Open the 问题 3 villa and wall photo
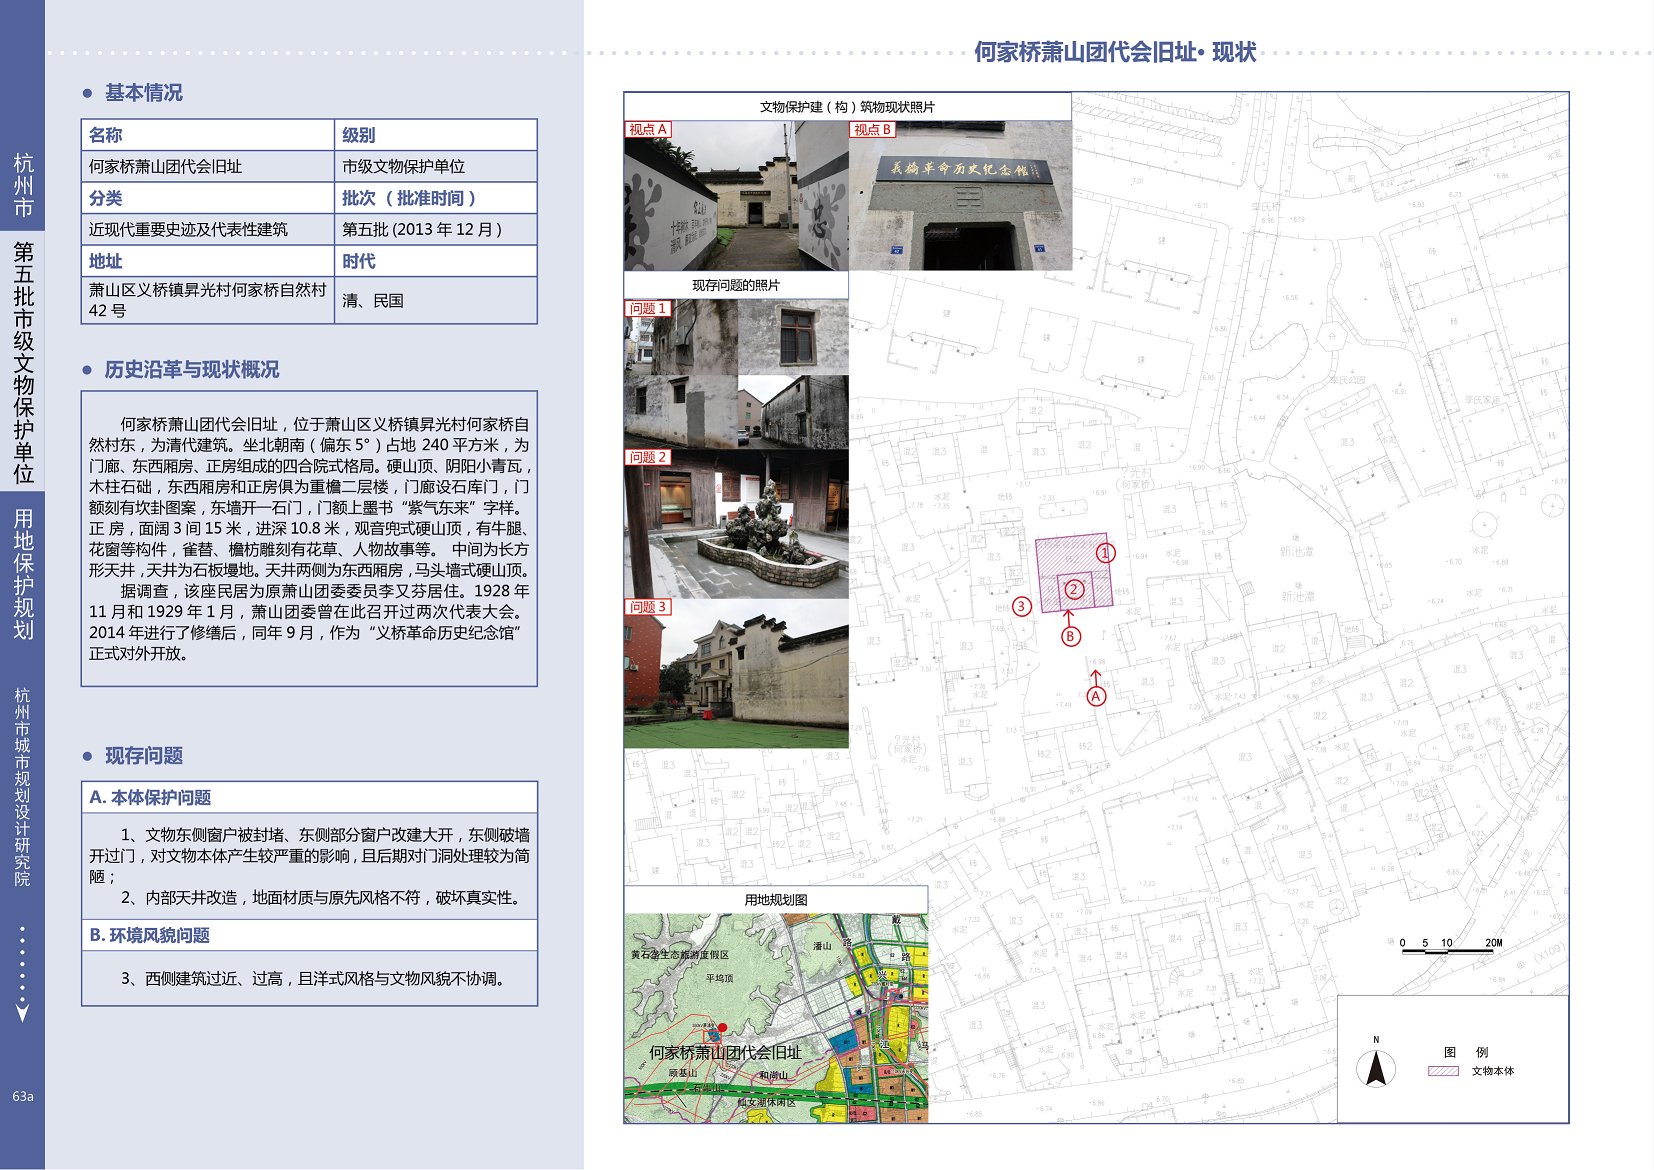The image size is (1654, 1170). coord(736,674)
